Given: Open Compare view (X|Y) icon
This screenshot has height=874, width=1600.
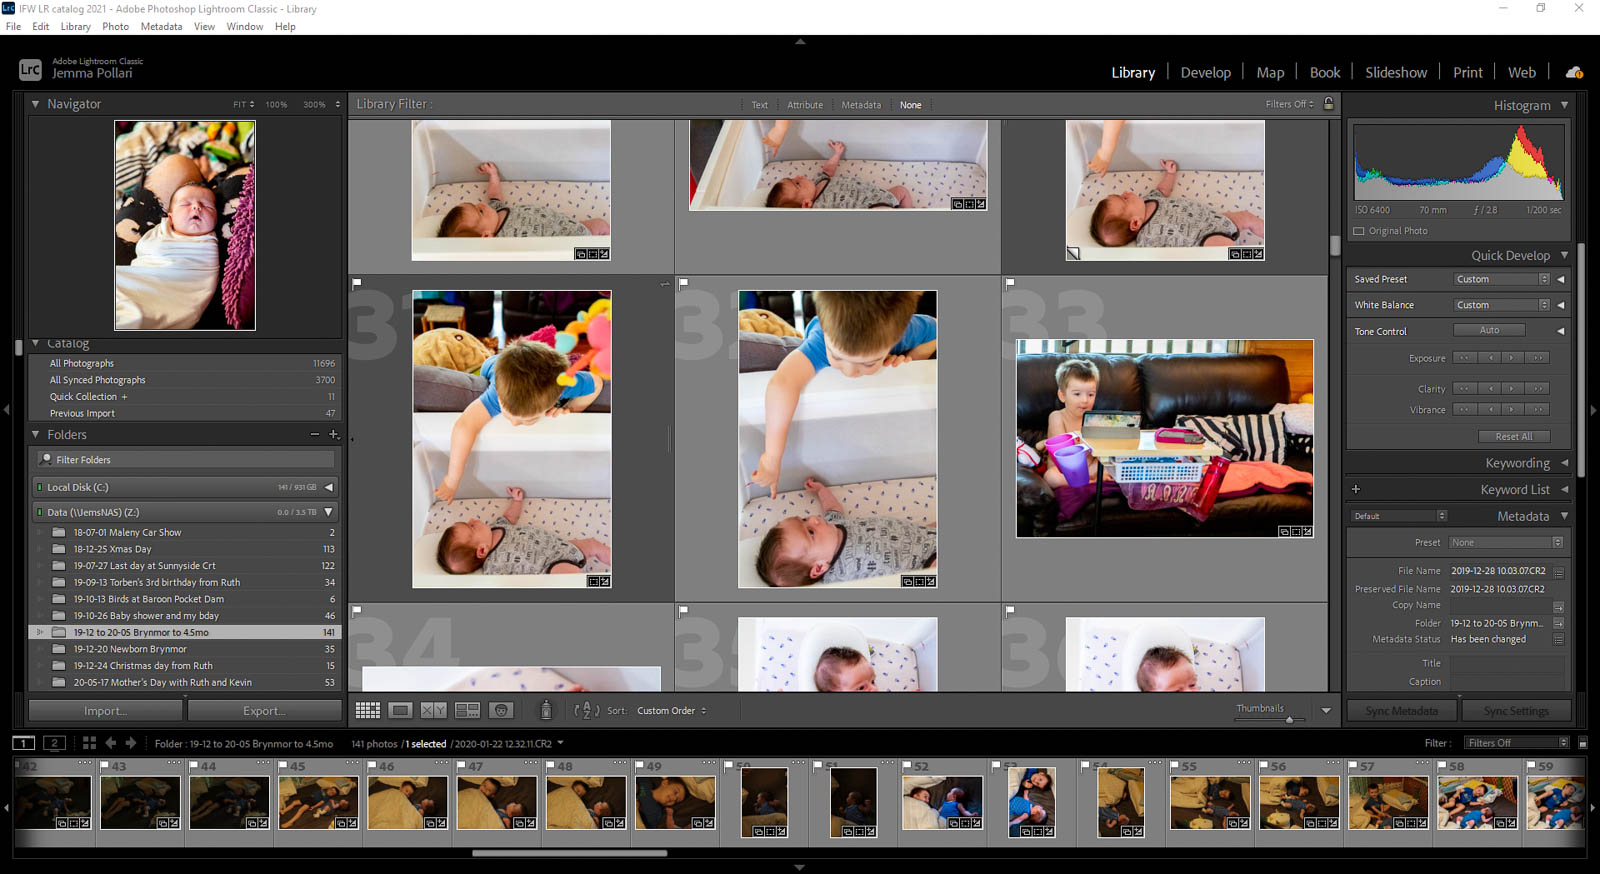Looking at the screenshot, I should (x=433, y=710).
